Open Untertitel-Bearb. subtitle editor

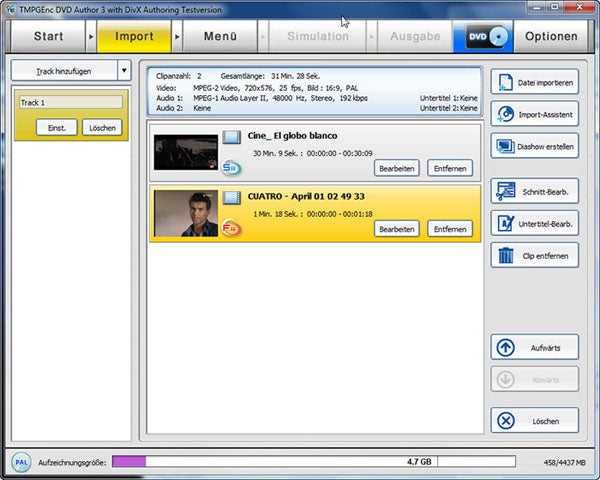click(x=535, y=224)
